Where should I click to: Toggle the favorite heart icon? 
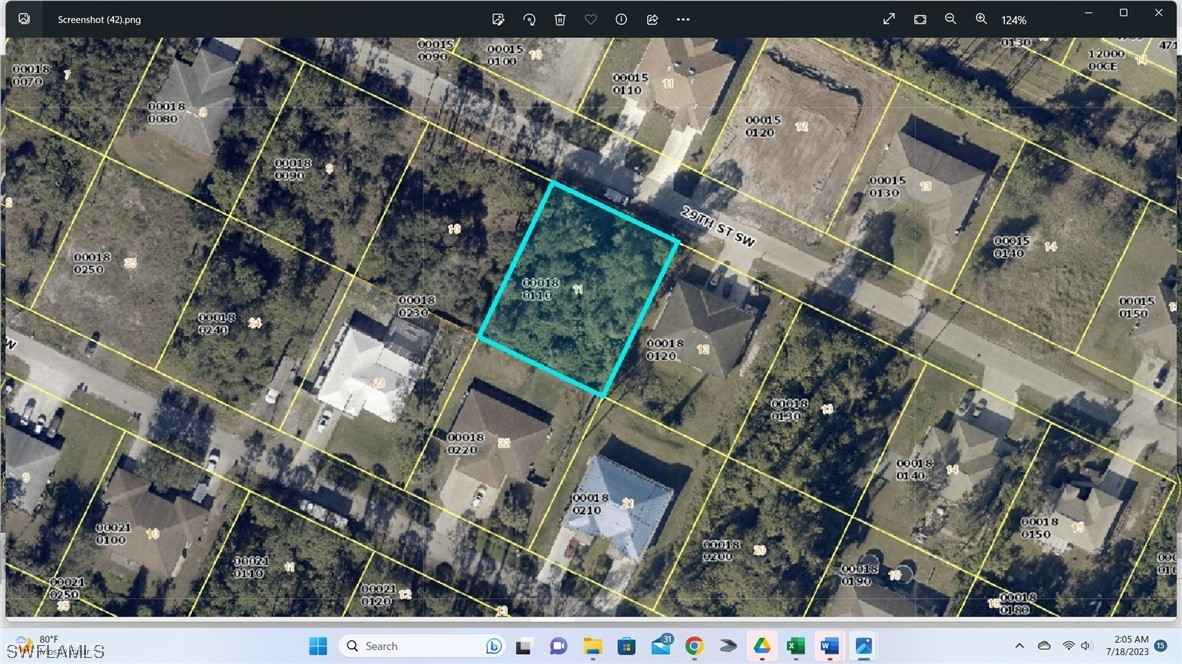click(591, 19)
